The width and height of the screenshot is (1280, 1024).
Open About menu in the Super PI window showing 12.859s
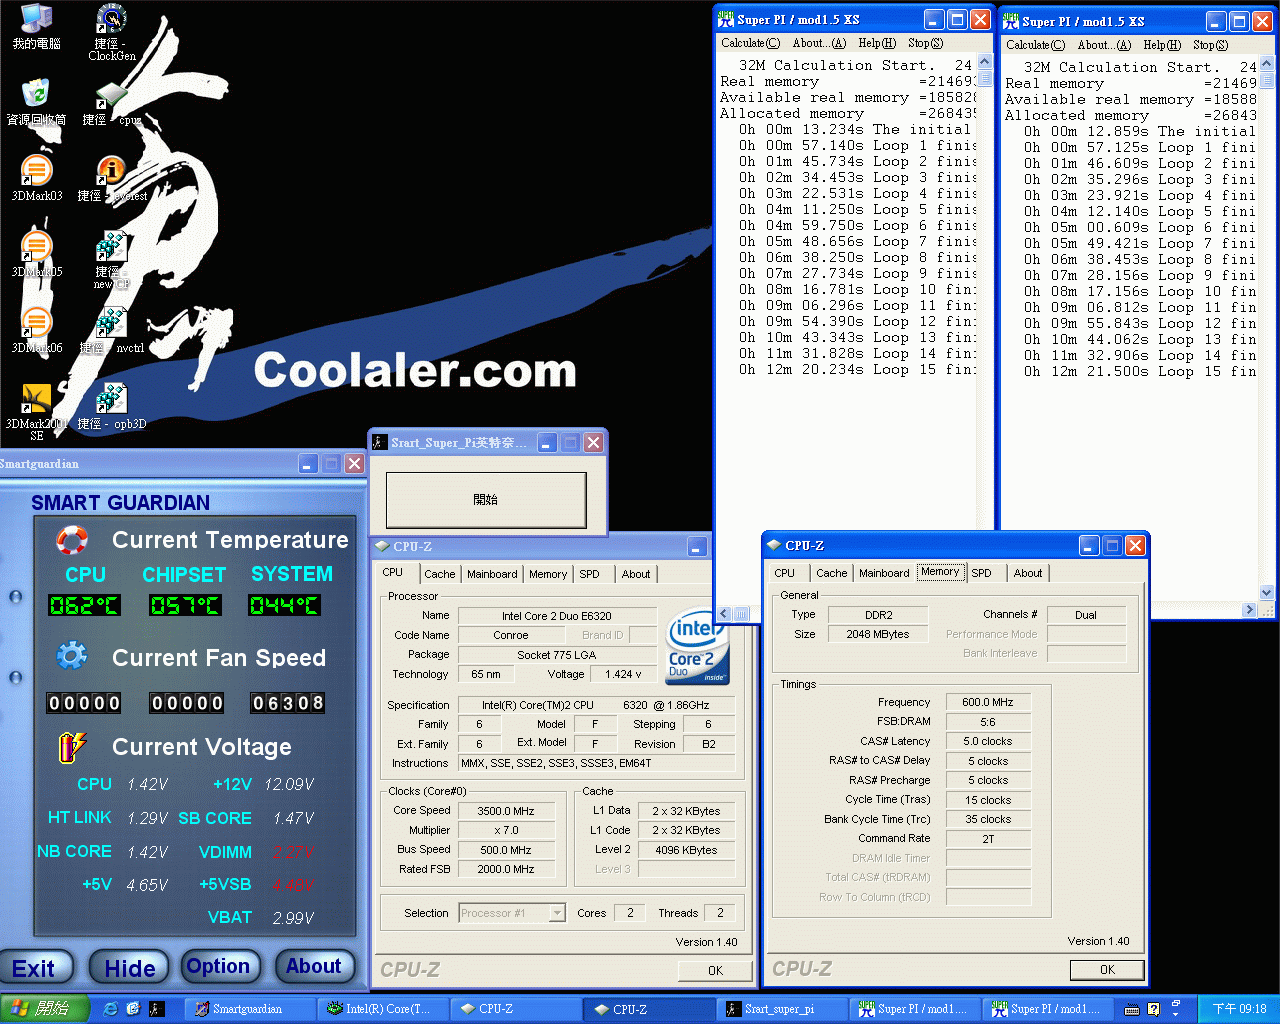1104,45
